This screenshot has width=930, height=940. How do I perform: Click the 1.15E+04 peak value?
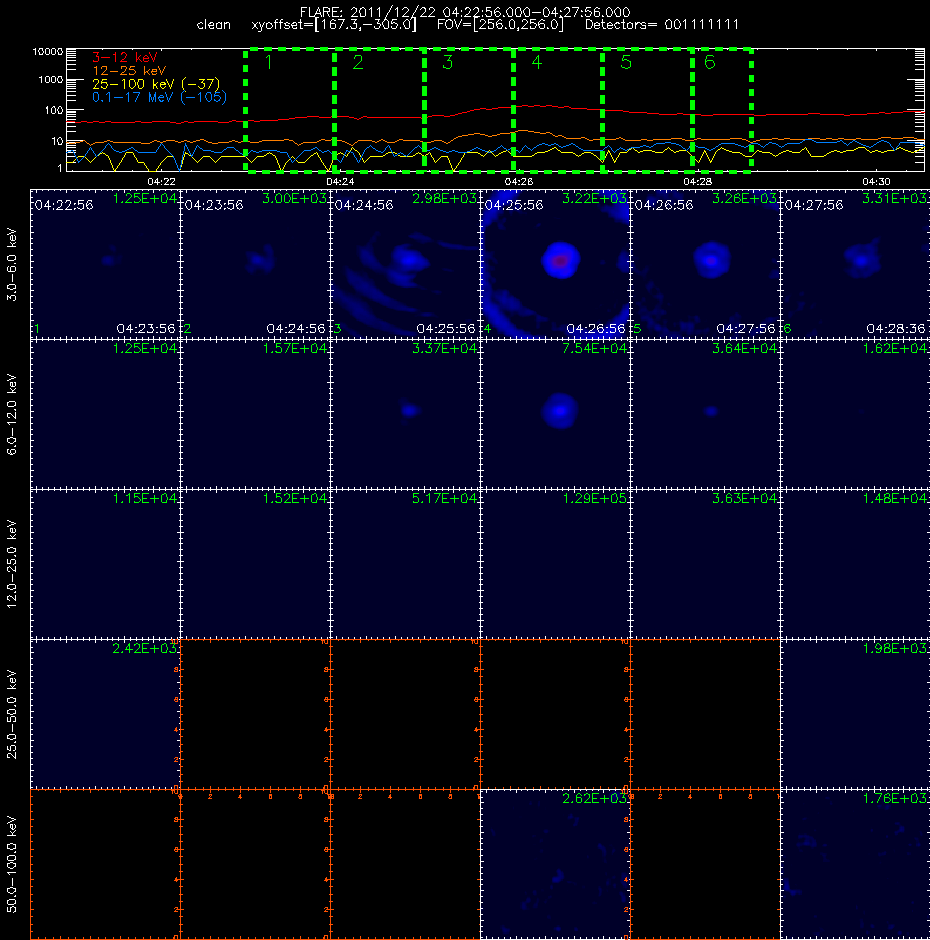pyautogui.click(x=145, y=498)
